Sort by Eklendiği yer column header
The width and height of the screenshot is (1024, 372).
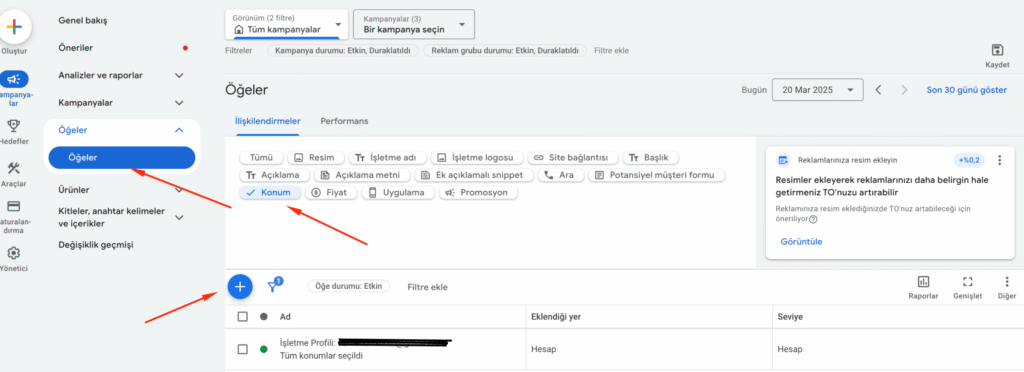(x=556, y=317)
